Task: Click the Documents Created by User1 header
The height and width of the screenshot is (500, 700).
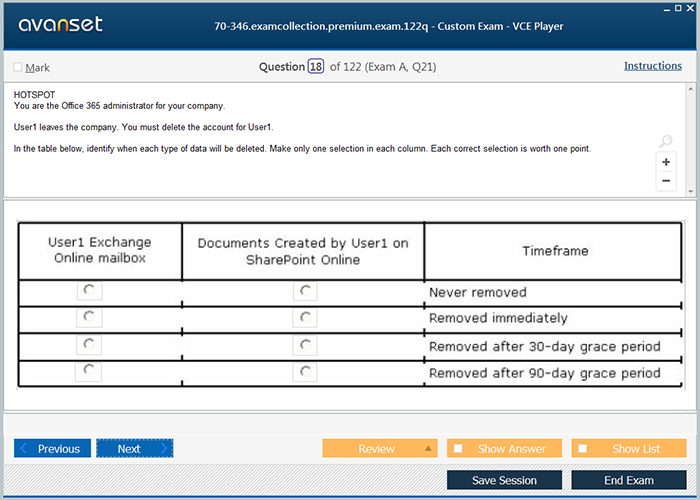Action: point(303,251)
